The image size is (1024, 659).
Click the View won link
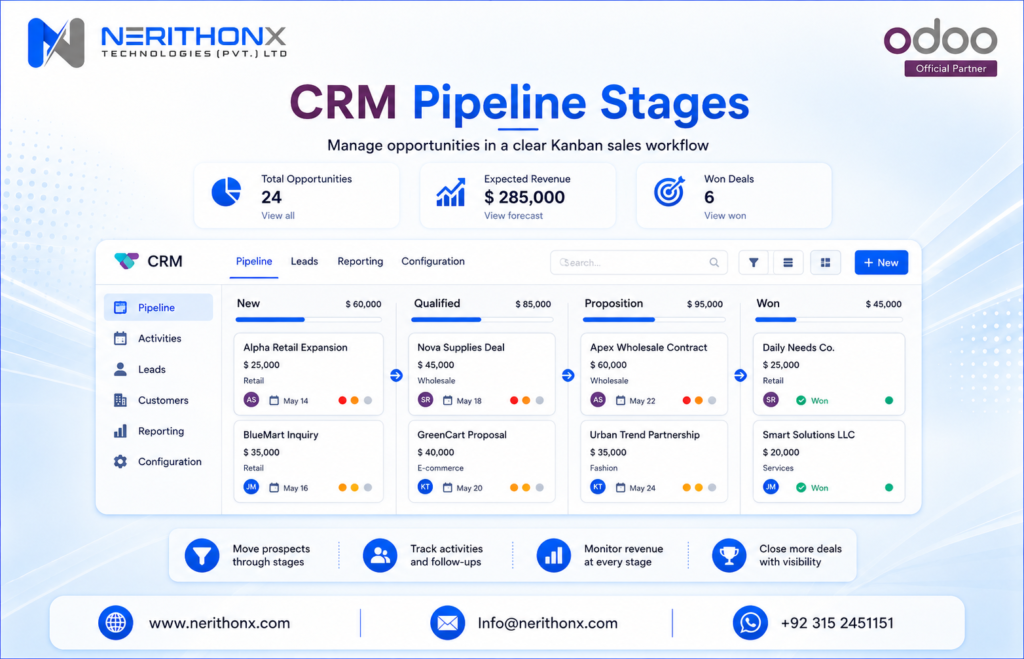tap(725, 216)
